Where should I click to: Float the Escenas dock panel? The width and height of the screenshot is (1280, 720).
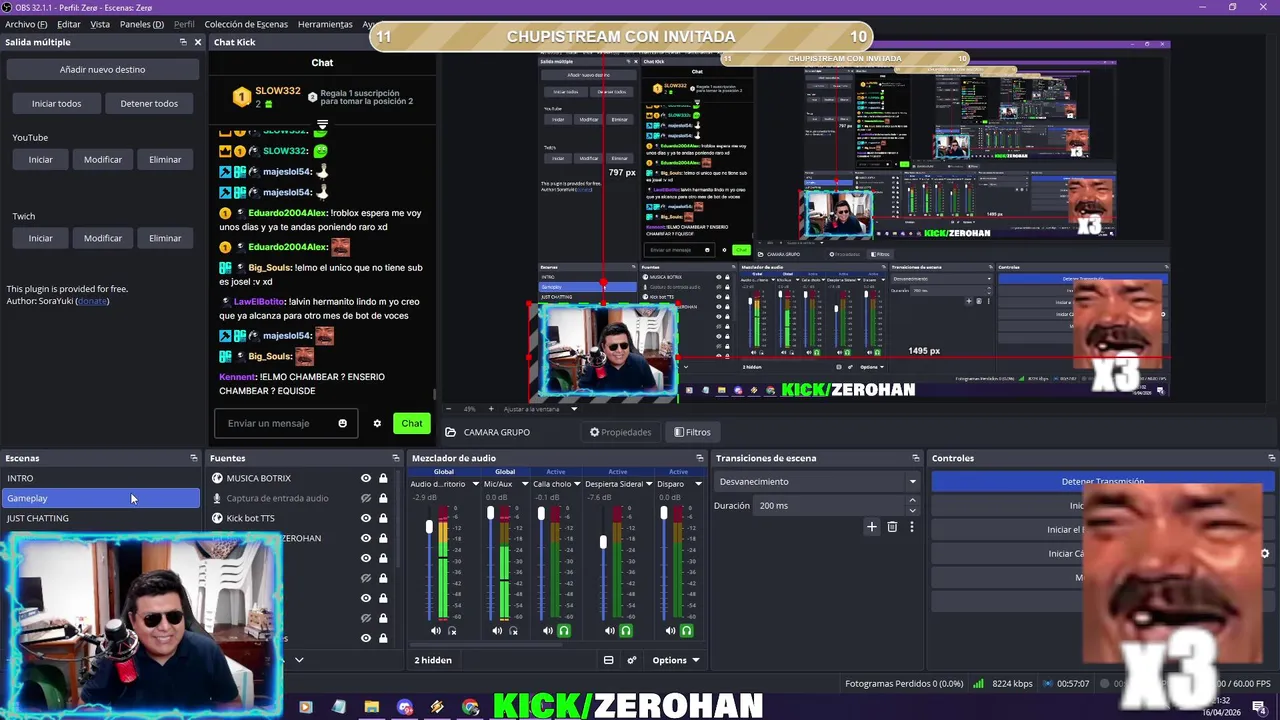point(194,458)
